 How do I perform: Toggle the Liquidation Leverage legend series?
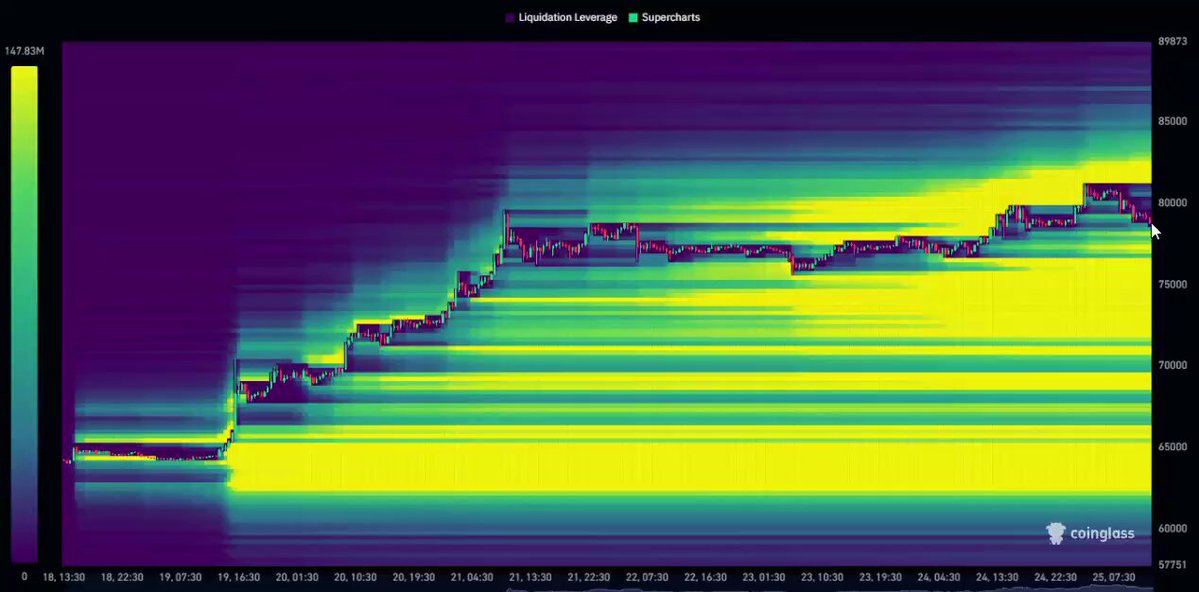coord(561,18)
